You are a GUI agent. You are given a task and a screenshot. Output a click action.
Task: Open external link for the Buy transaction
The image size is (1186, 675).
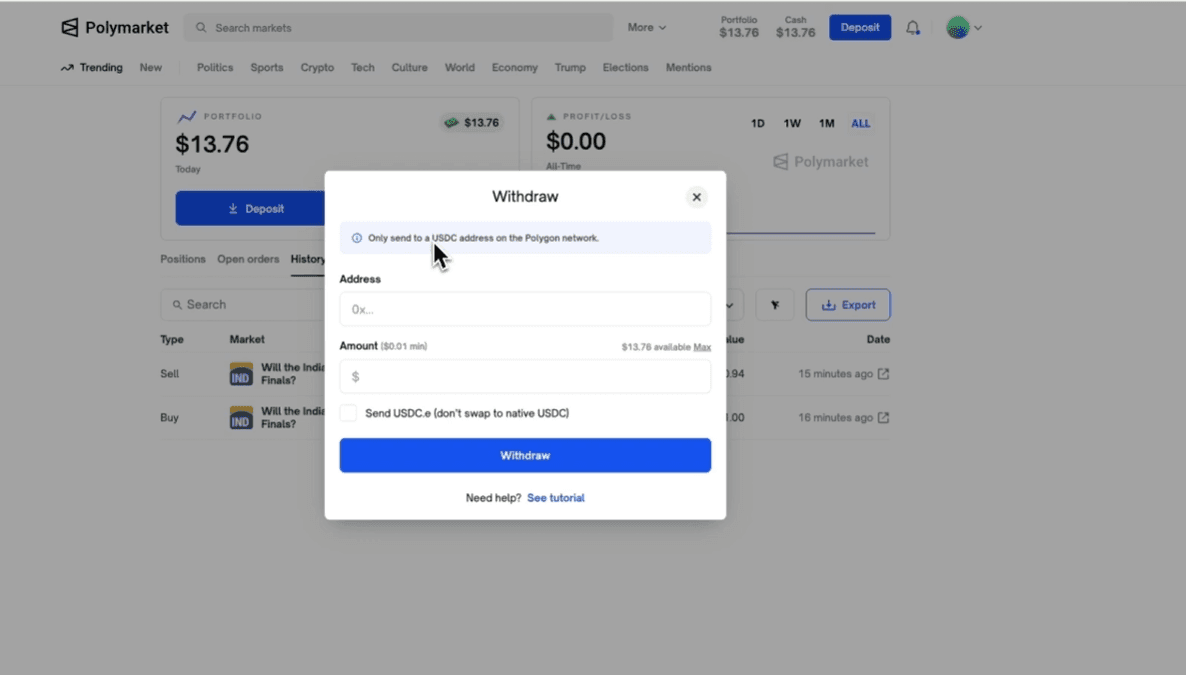tap(883, 418)
